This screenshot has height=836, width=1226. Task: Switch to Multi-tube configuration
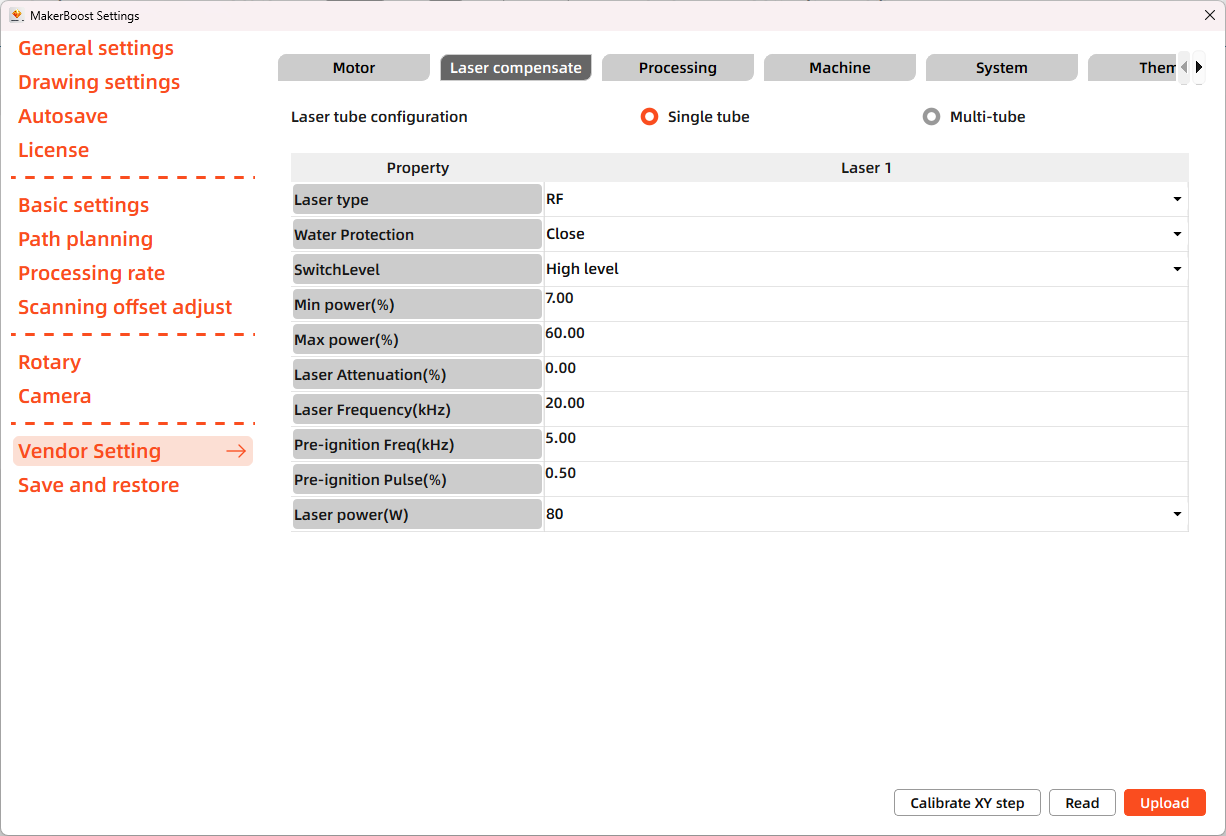coord(931,116)
